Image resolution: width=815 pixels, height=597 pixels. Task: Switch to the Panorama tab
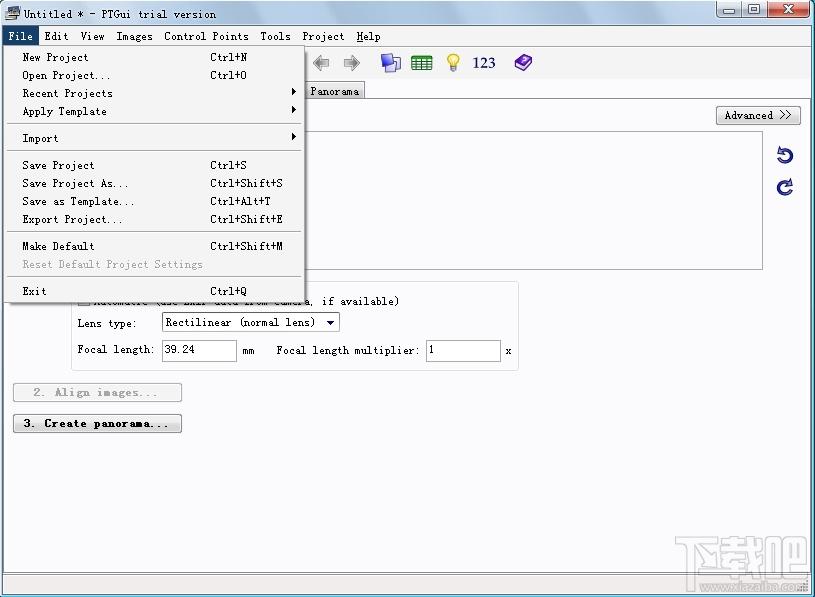click(335, 91)
